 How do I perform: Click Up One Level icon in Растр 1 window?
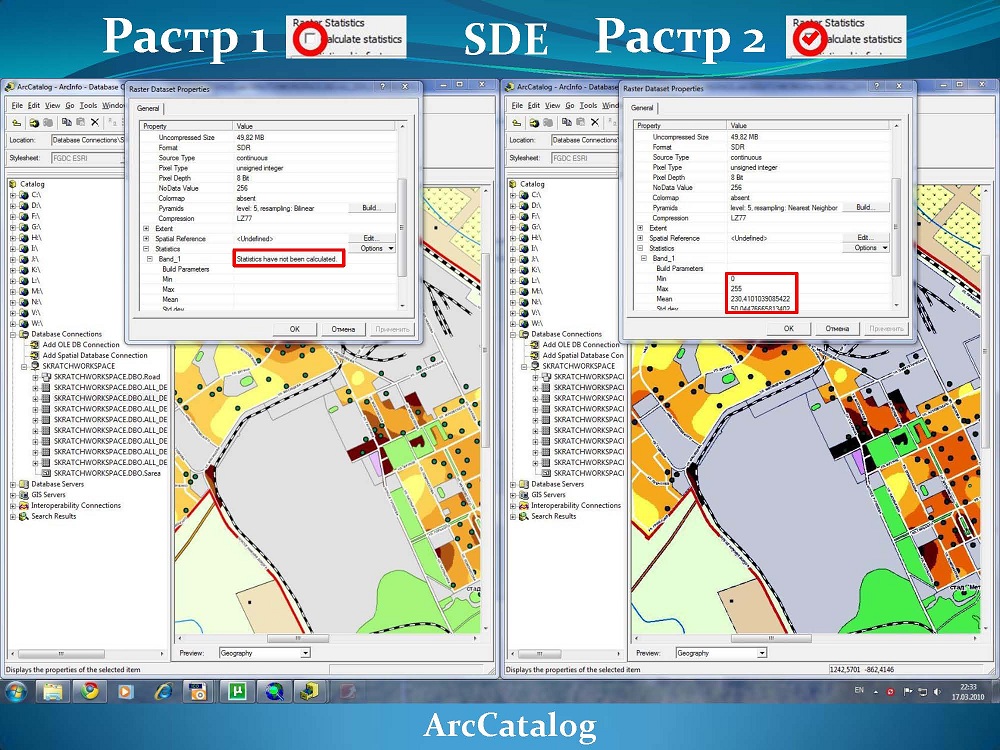(17, 122)
